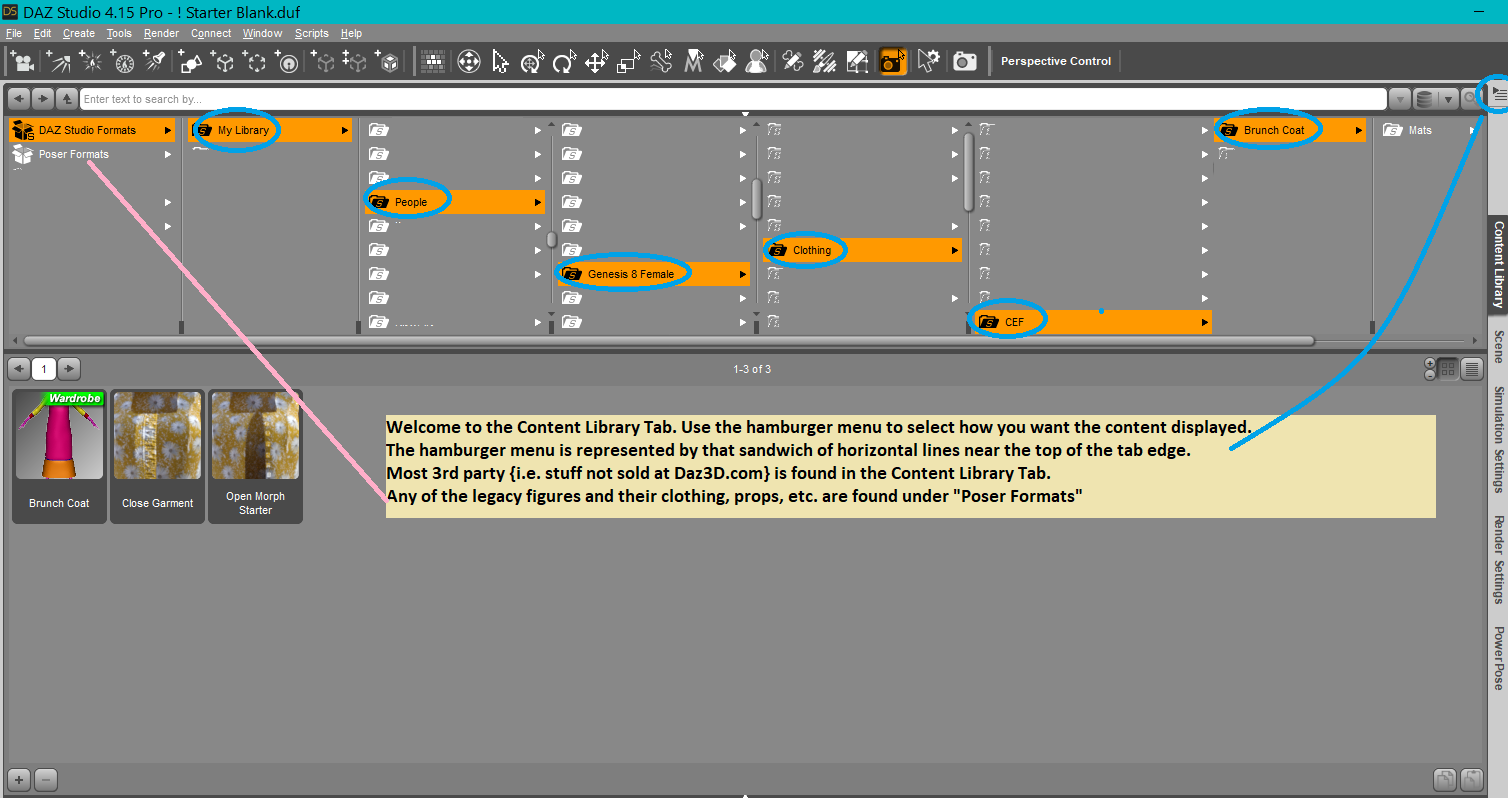Viewport: 1508px width, 798px height.
Task: Create a new point light
Action: coord(91,61)
